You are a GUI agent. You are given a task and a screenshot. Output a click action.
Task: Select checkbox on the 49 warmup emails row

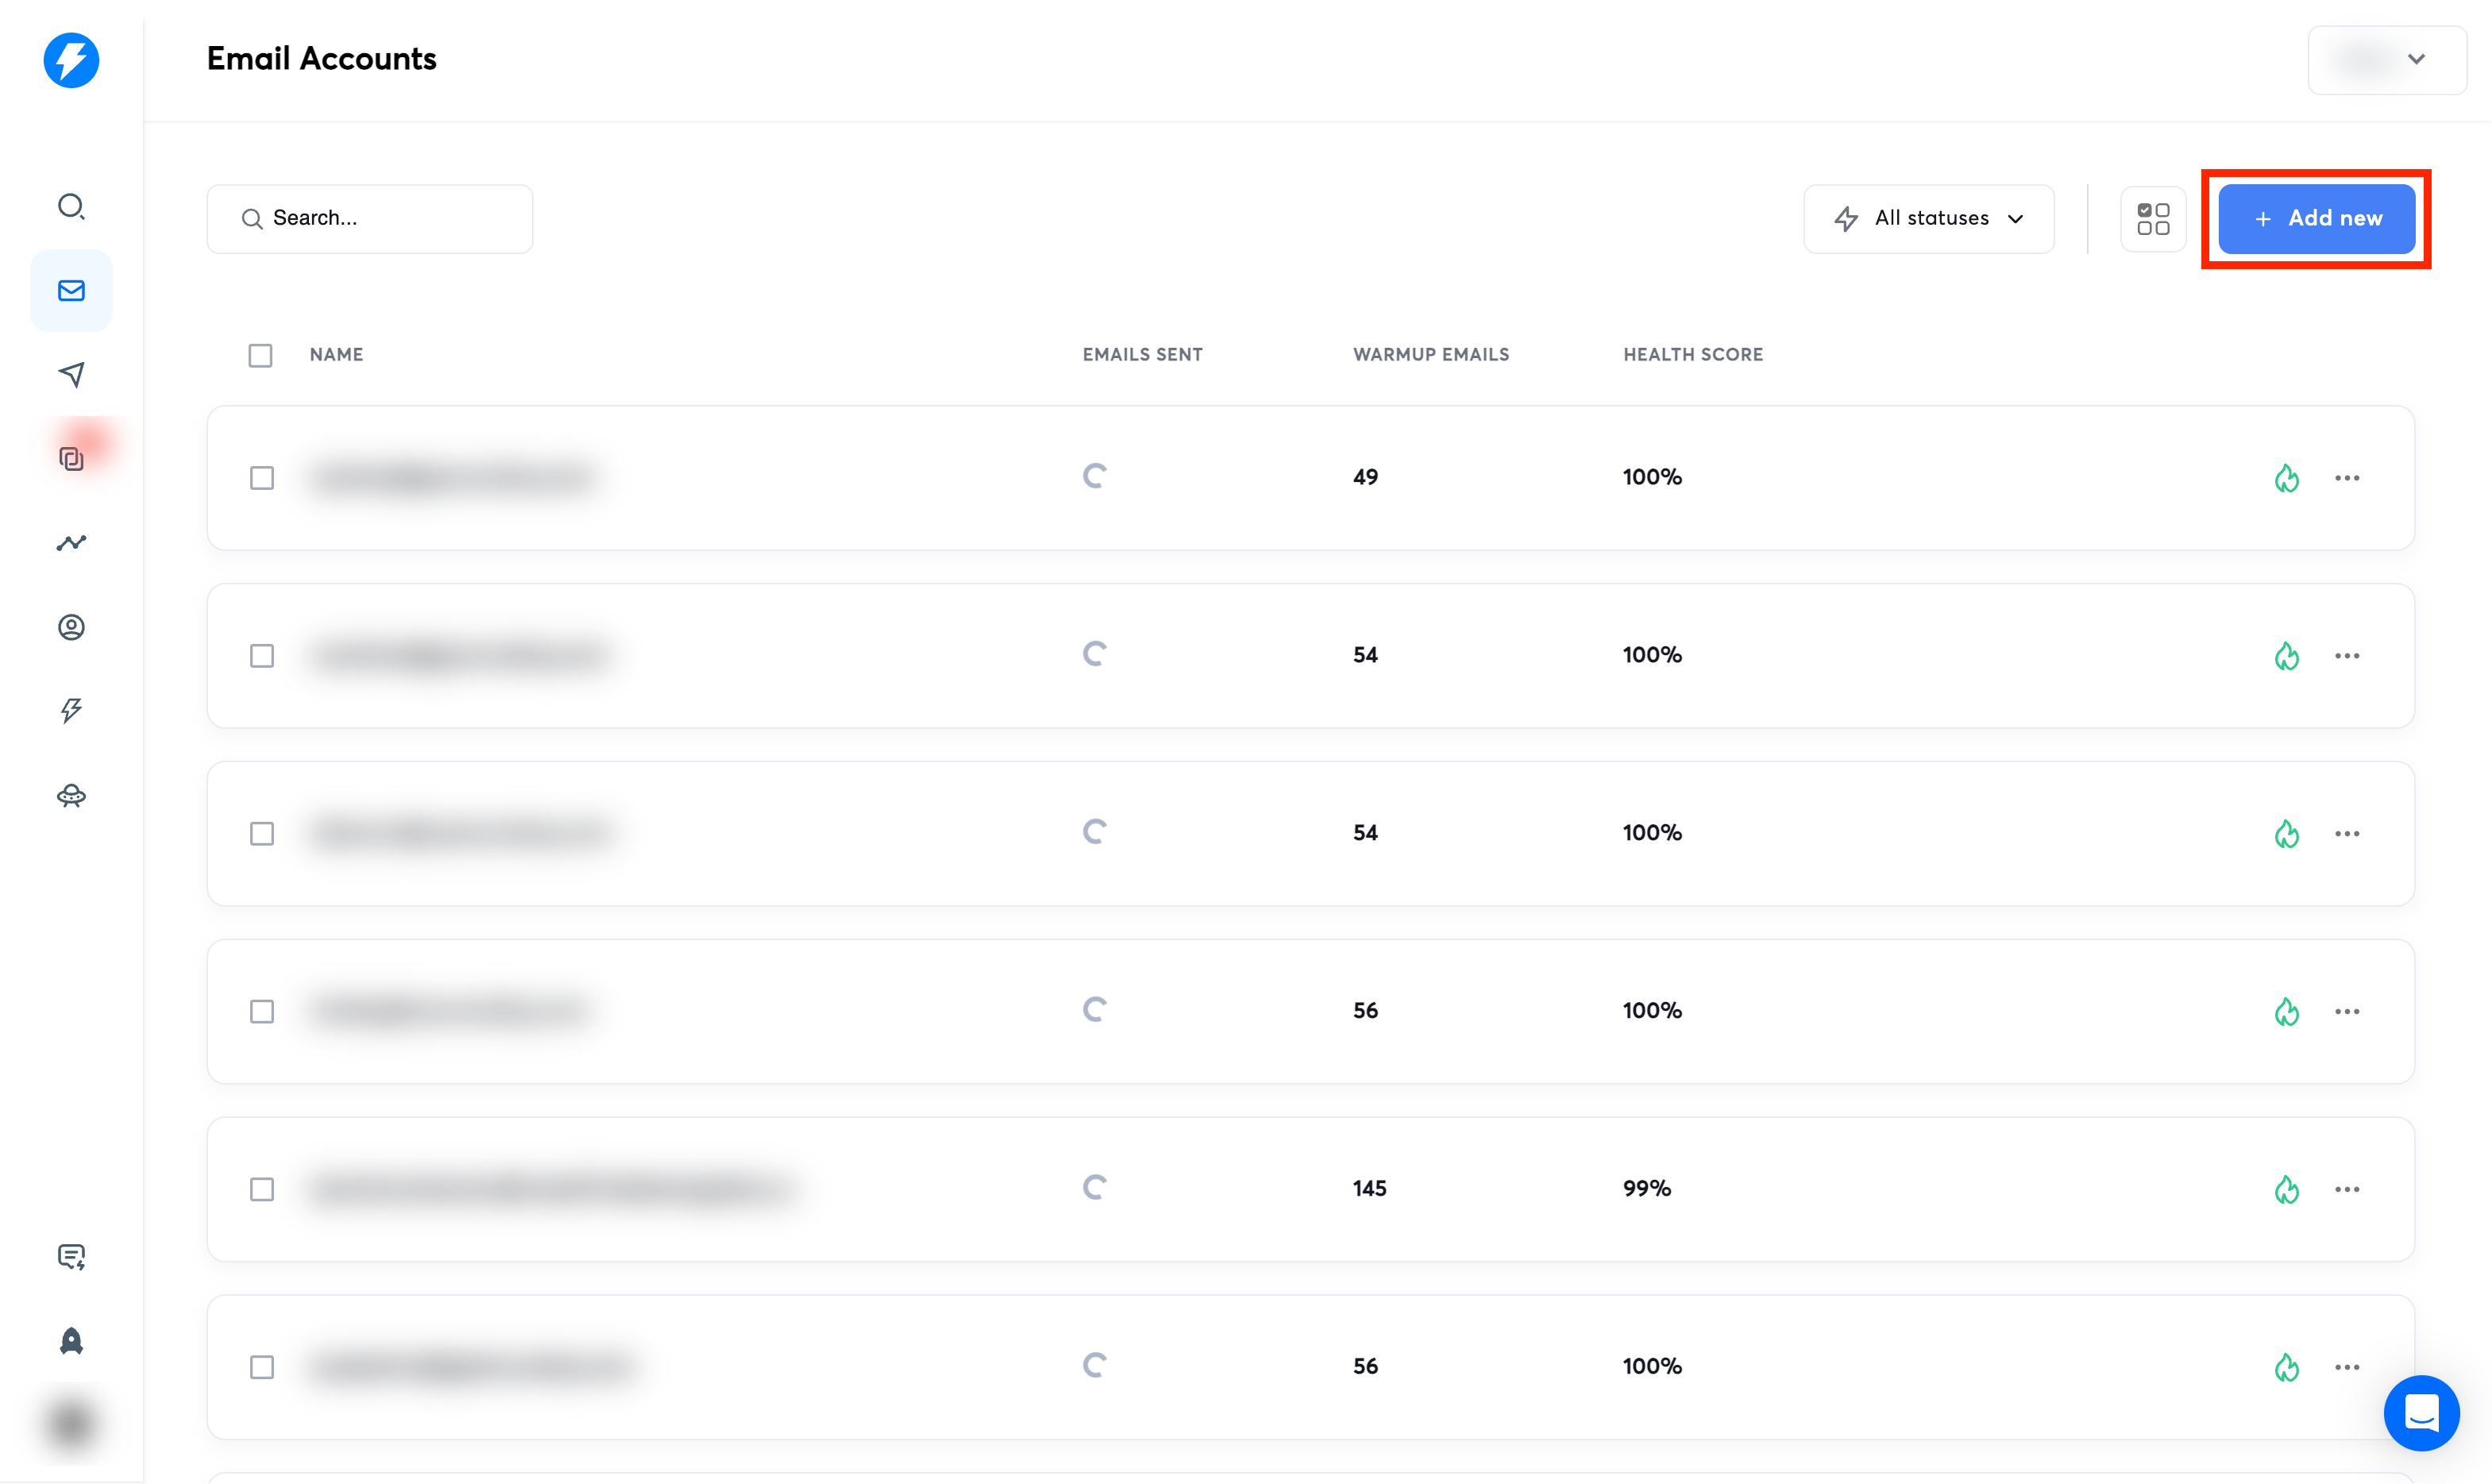pos(262,478)
